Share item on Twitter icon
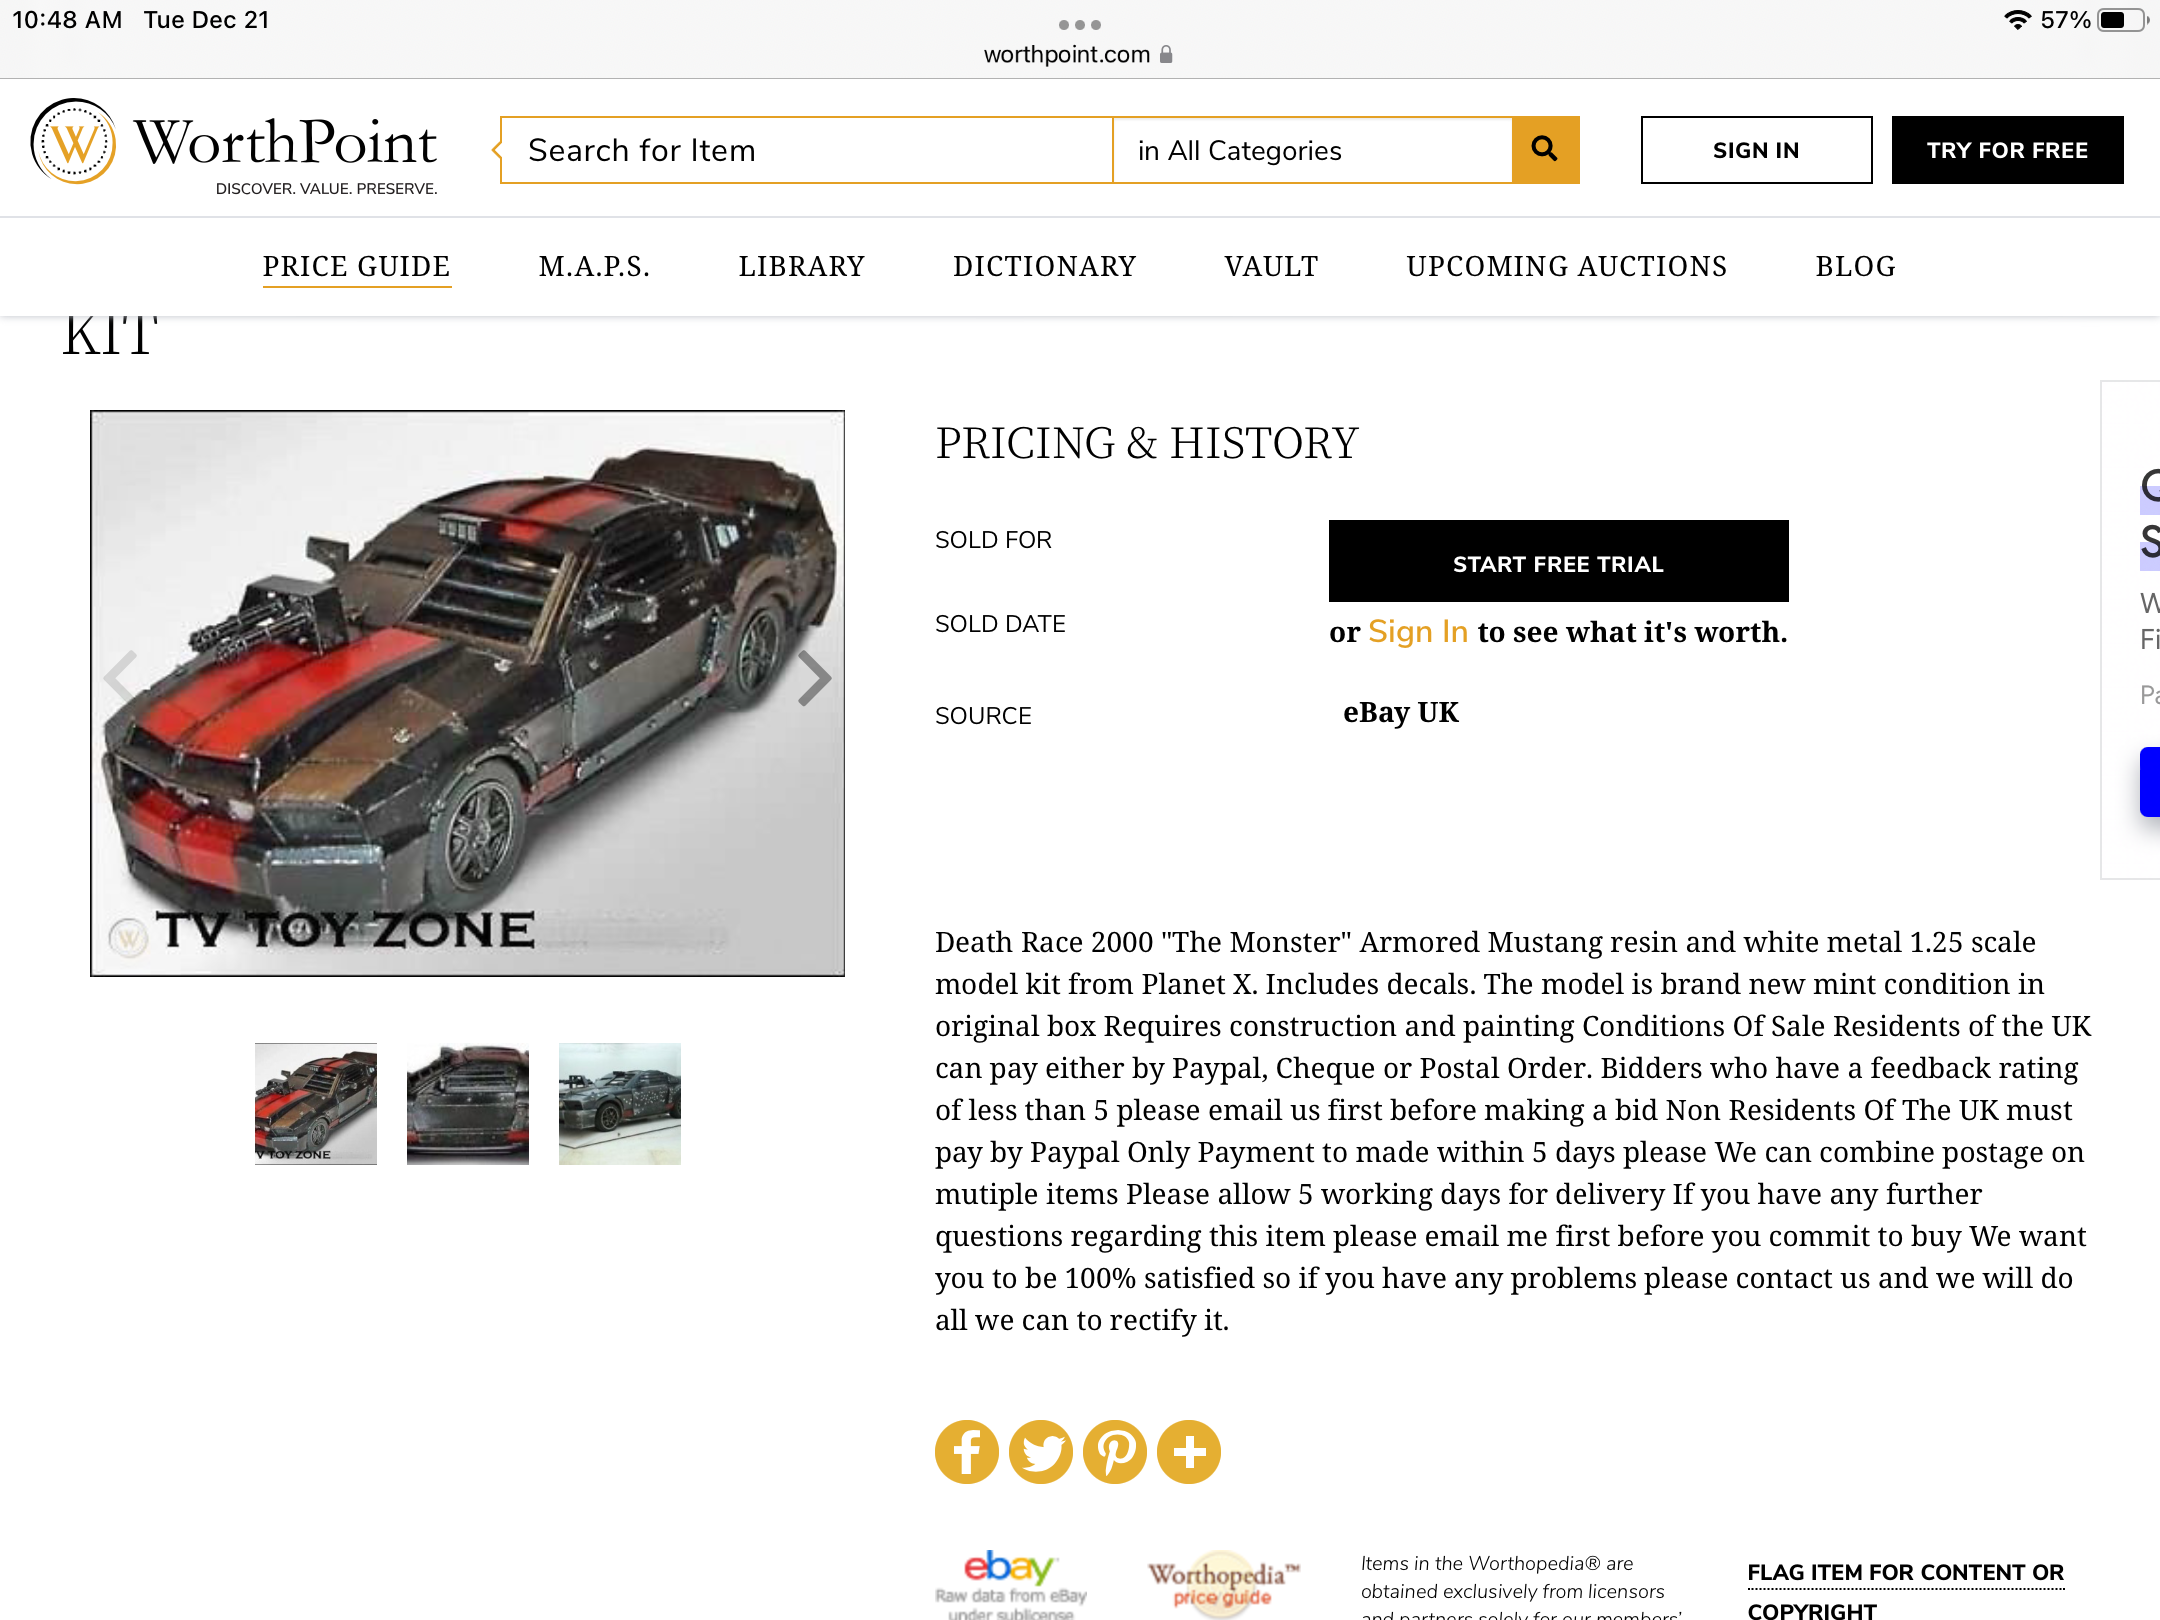Screen dimensions: 2160x1620 pos(1040,1452)
